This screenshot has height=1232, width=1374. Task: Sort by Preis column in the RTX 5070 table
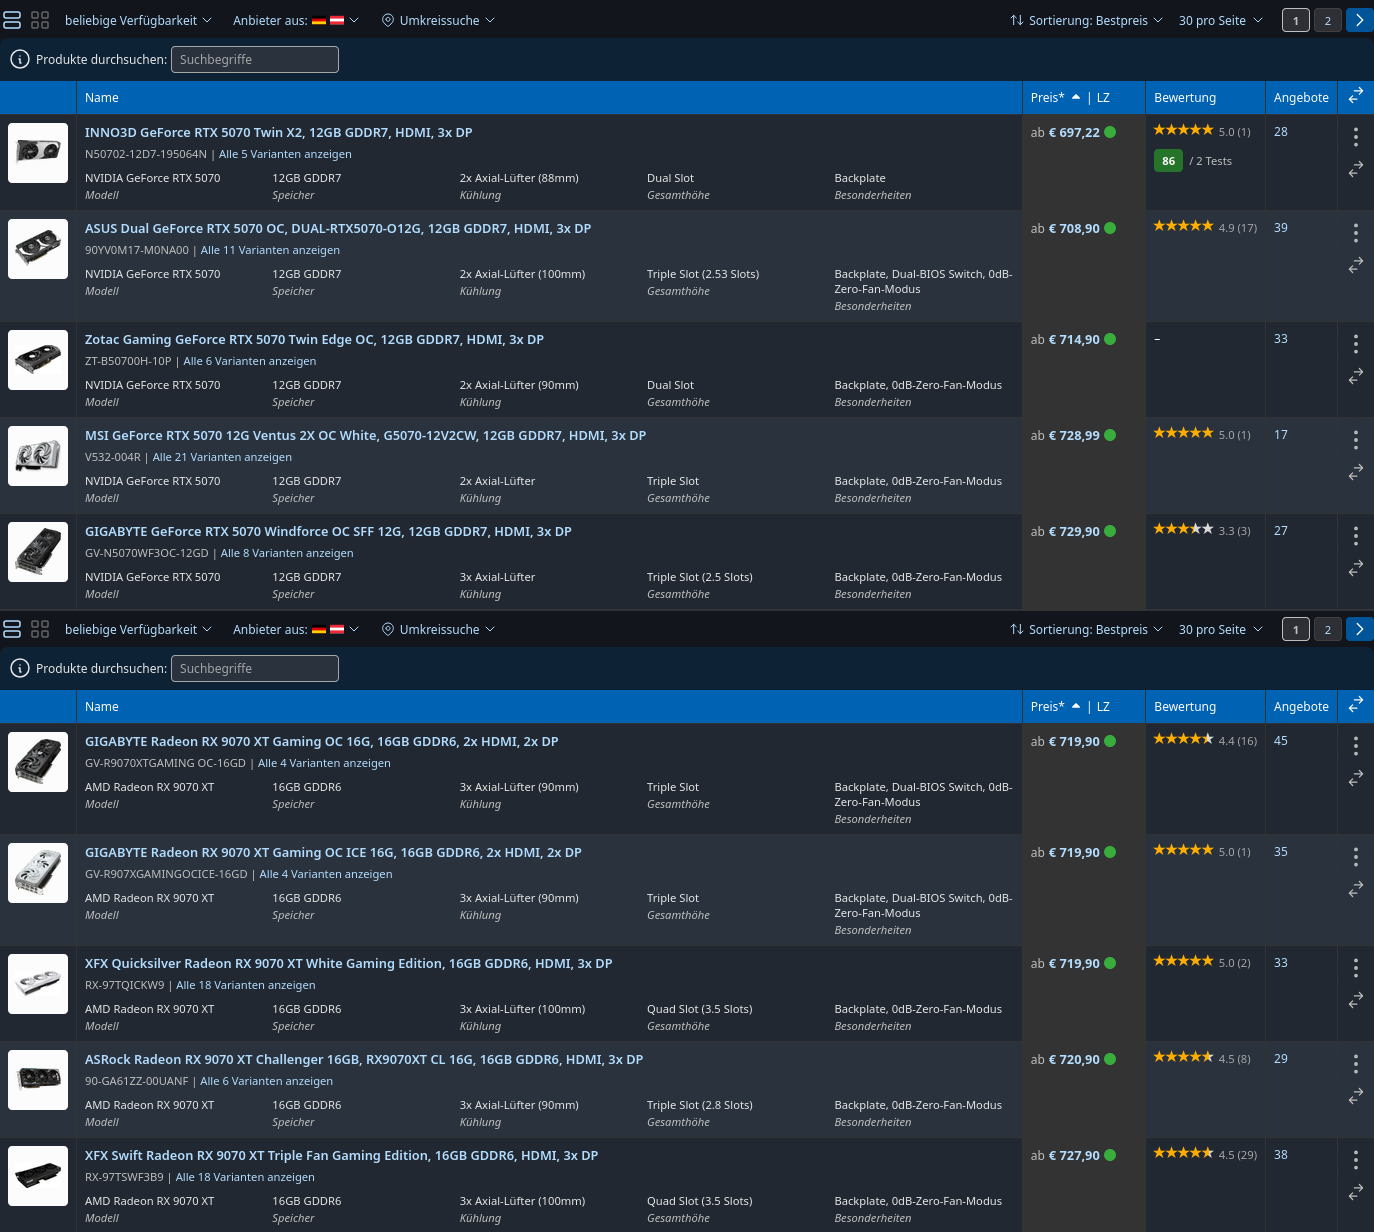(x=1055, y=97)
